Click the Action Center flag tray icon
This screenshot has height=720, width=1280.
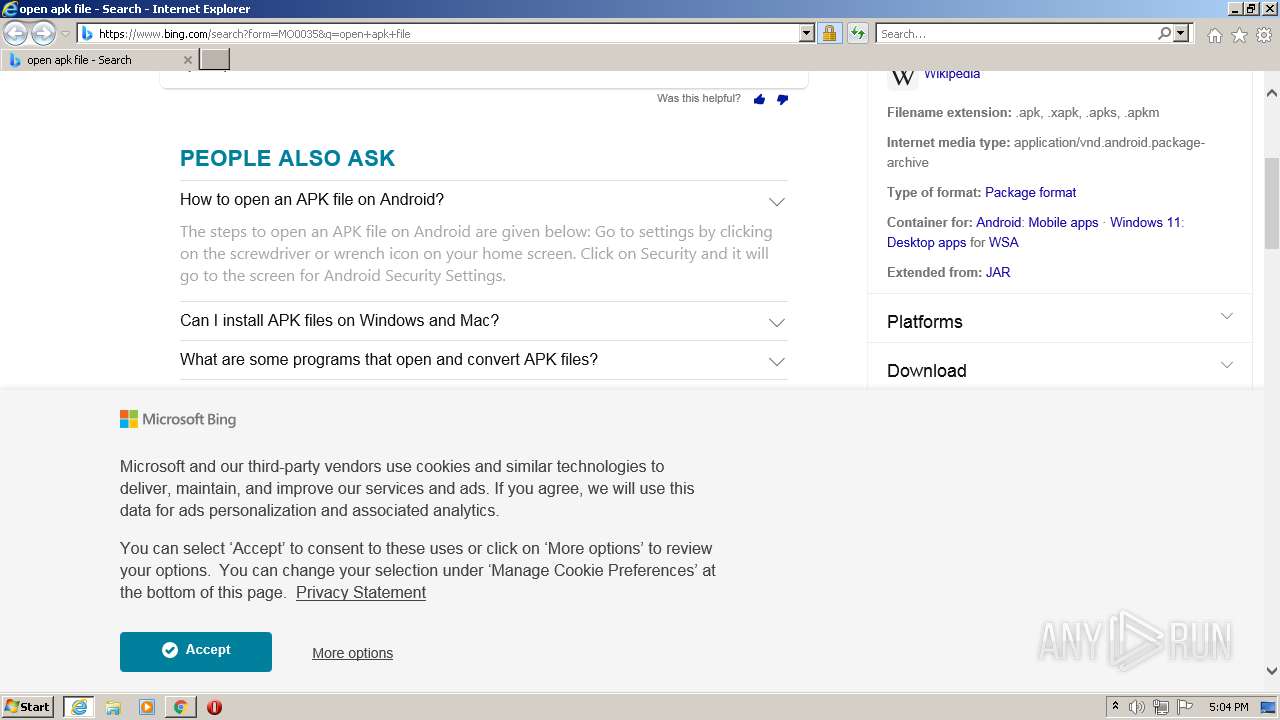point(1185,707)
